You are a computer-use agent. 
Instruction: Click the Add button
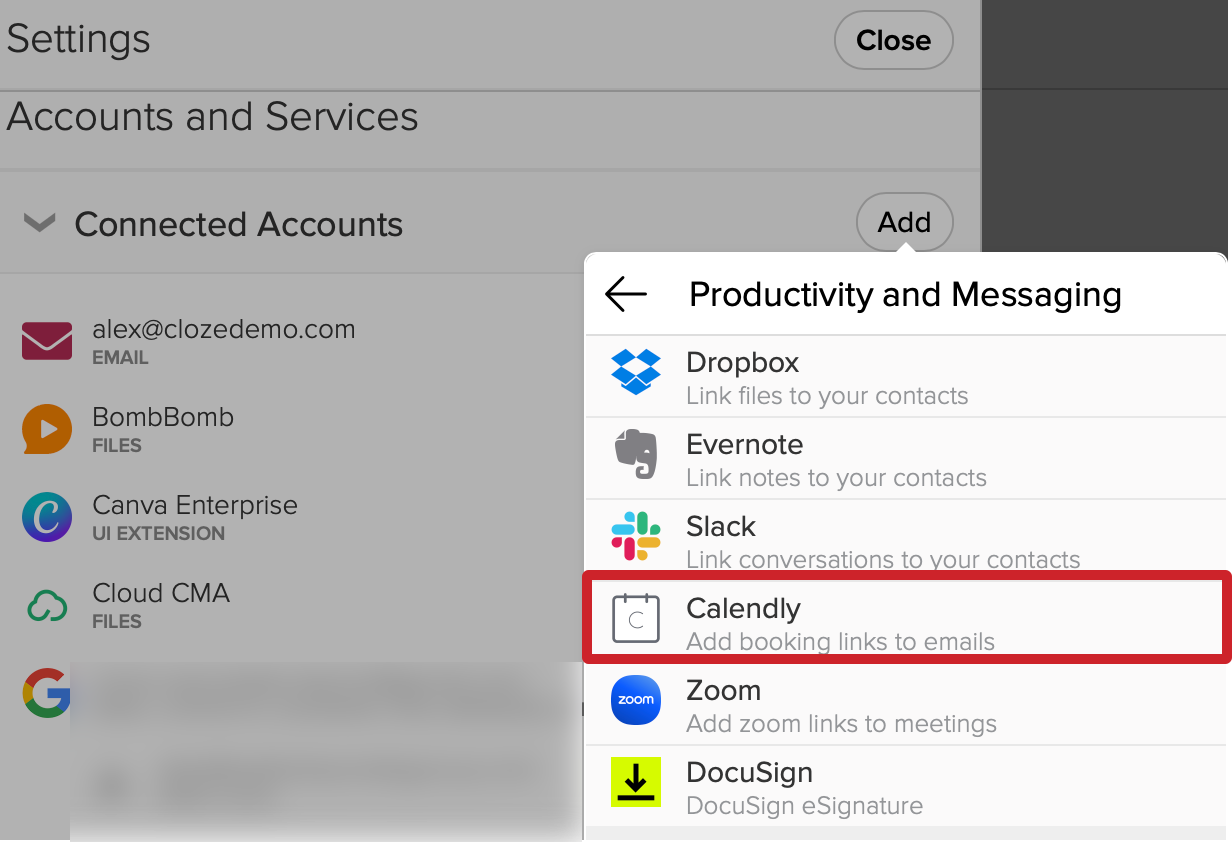point(904,222)
